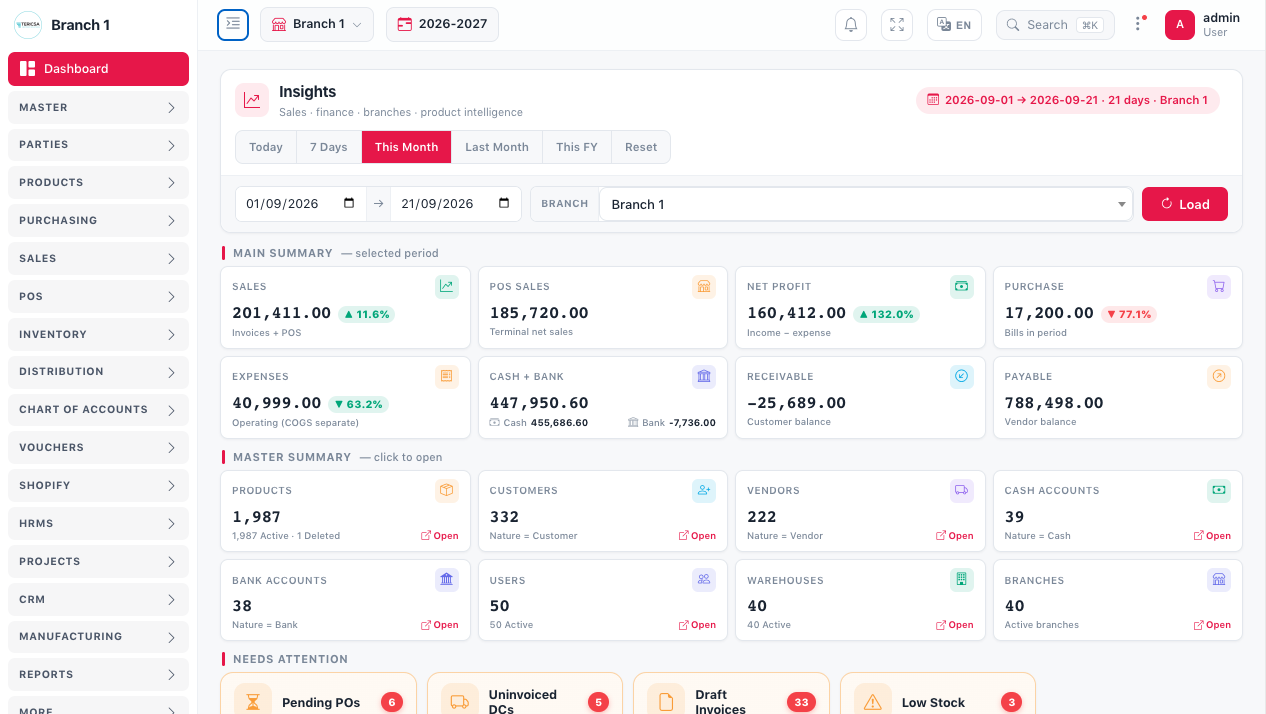Click the Cash + Bank building icon

704,377
